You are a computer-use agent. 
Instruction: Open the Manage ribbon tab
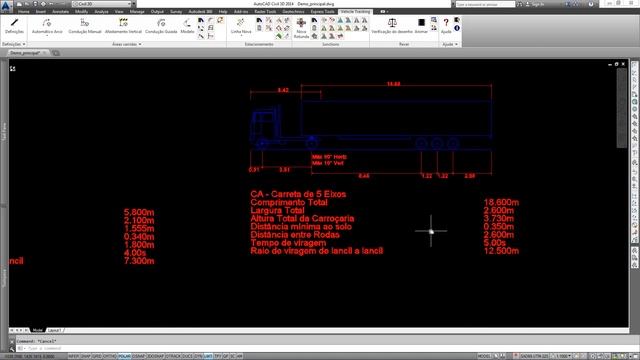pos(137,11)
